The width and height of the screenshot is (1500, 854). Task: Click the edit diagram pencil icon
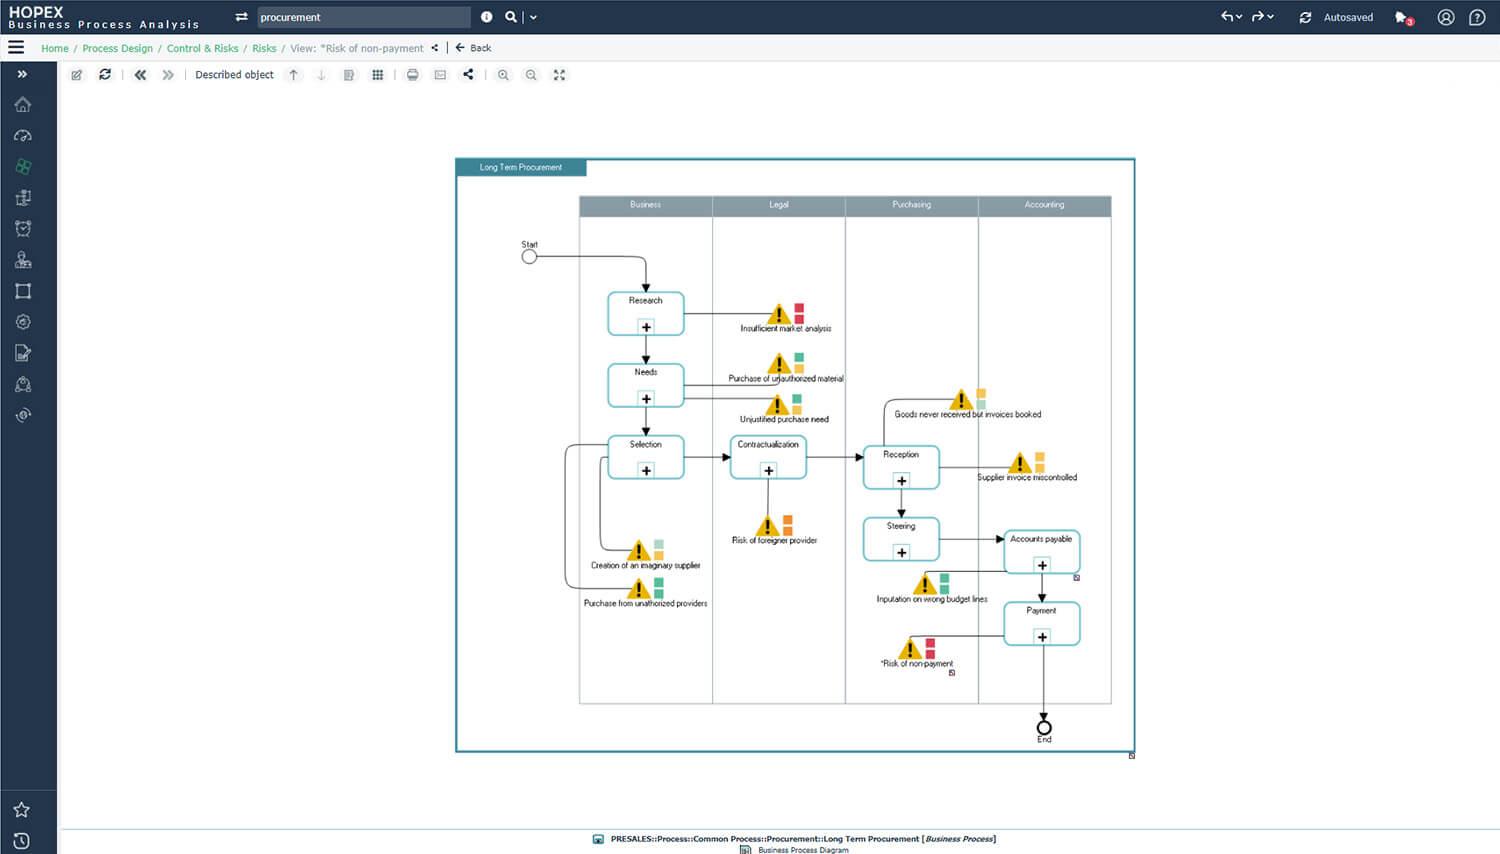76,75
